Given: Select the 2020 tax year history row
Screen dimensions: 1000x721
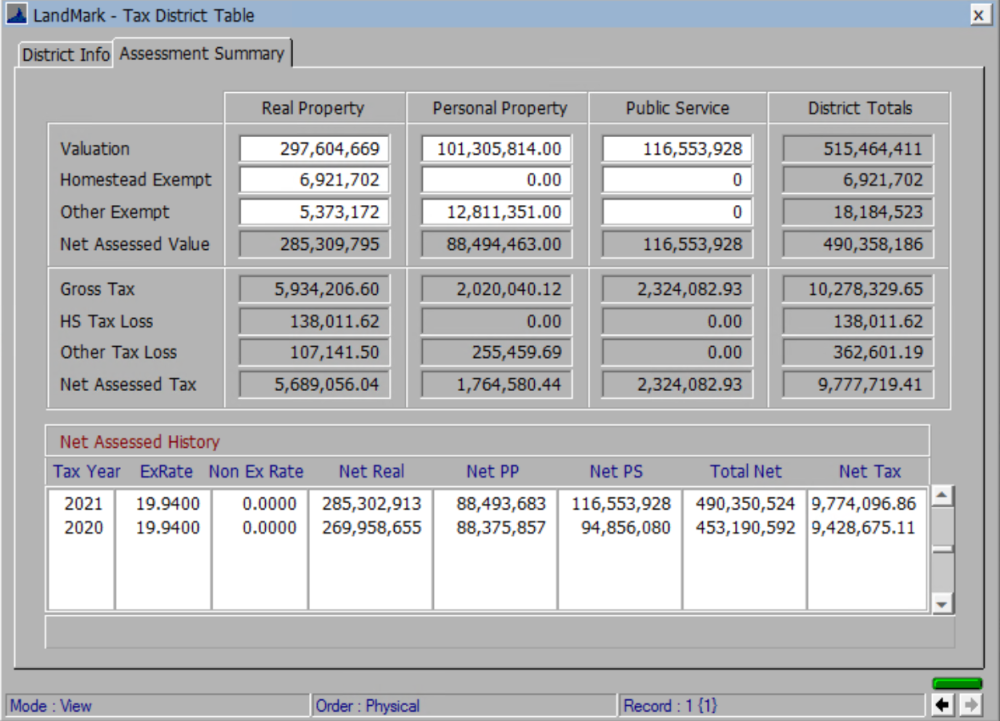Looking at the screenshot, I should pyautogui.click(x=488, y=528).
